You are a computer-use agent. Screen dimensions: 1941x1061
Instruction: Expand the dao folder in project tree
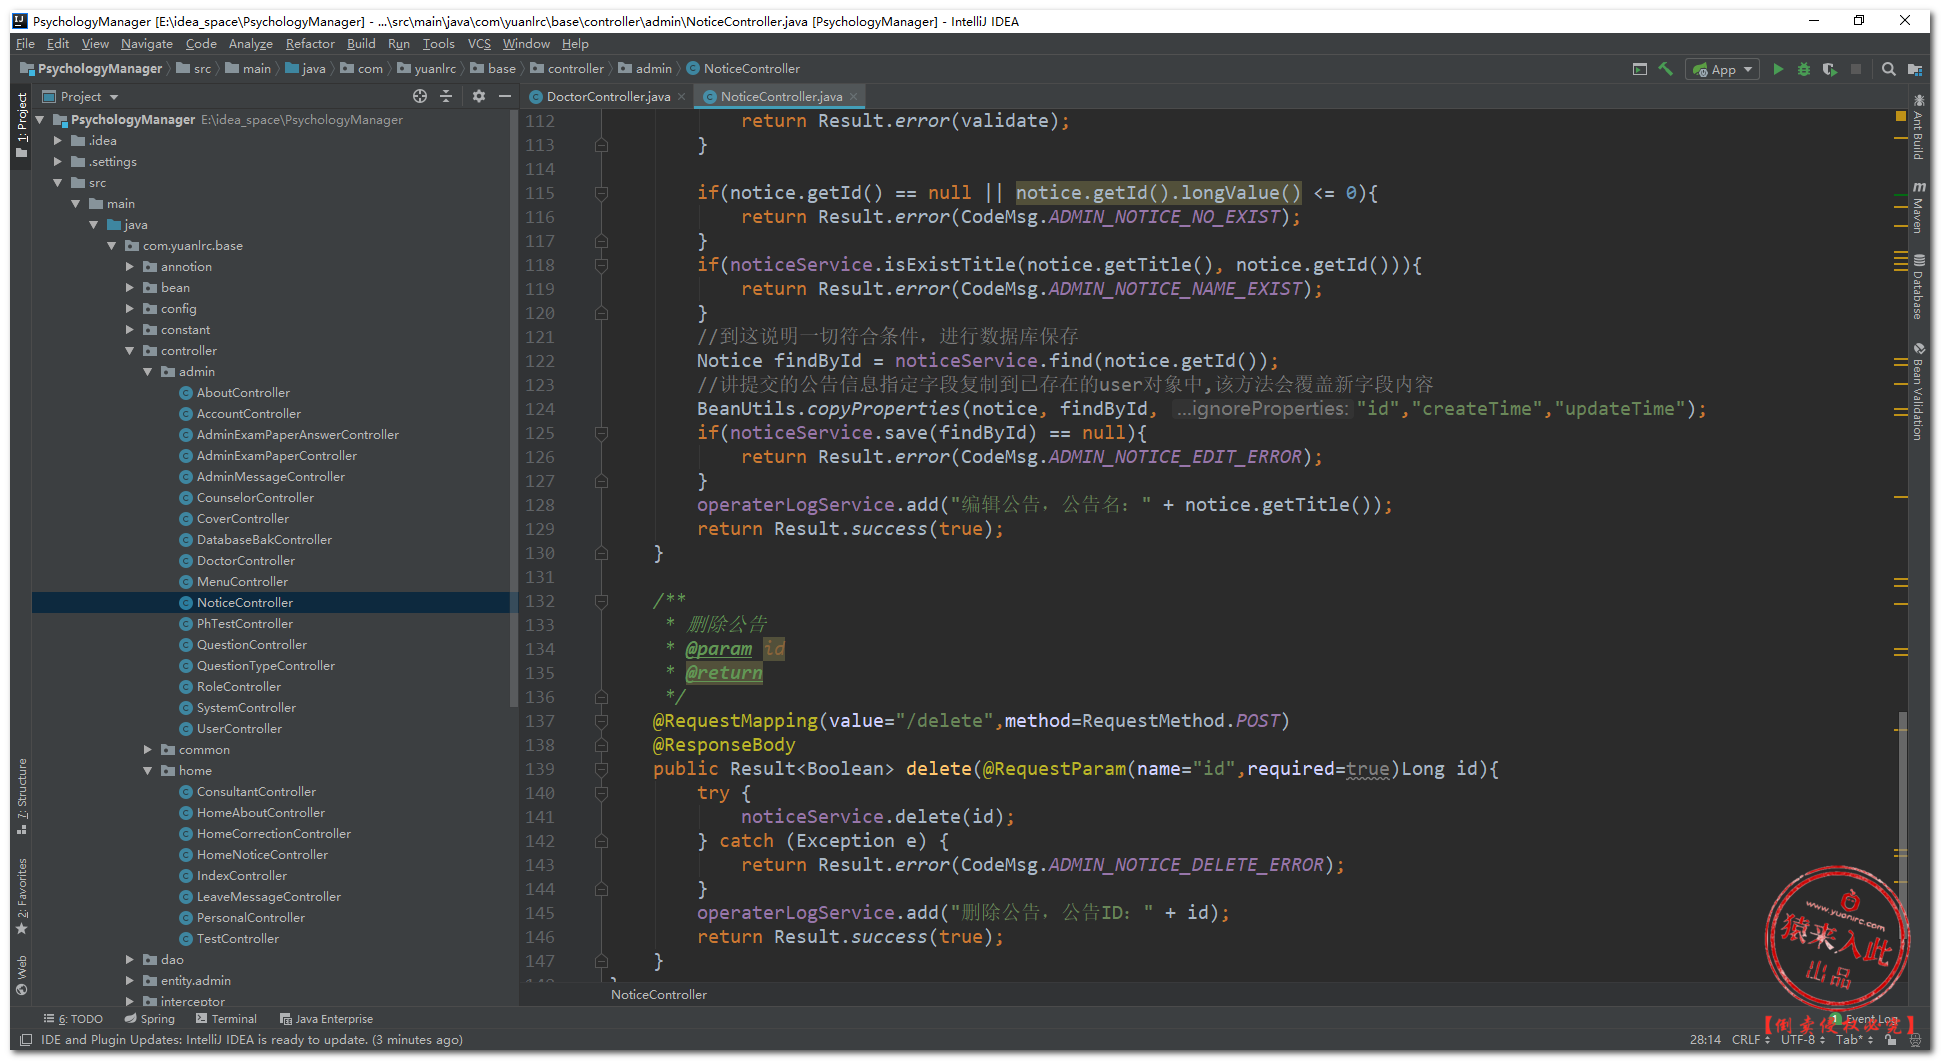coord(130,960)
